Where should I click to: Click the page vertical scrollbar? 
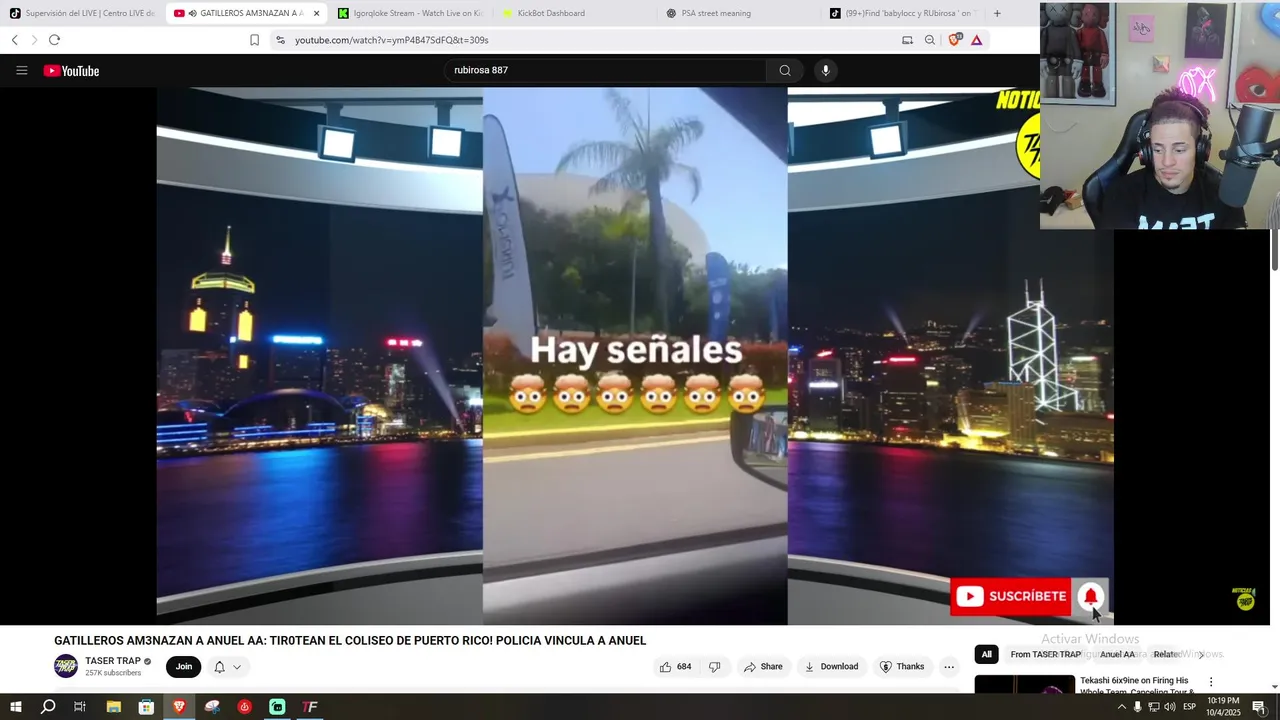[x=1275, y=250]
